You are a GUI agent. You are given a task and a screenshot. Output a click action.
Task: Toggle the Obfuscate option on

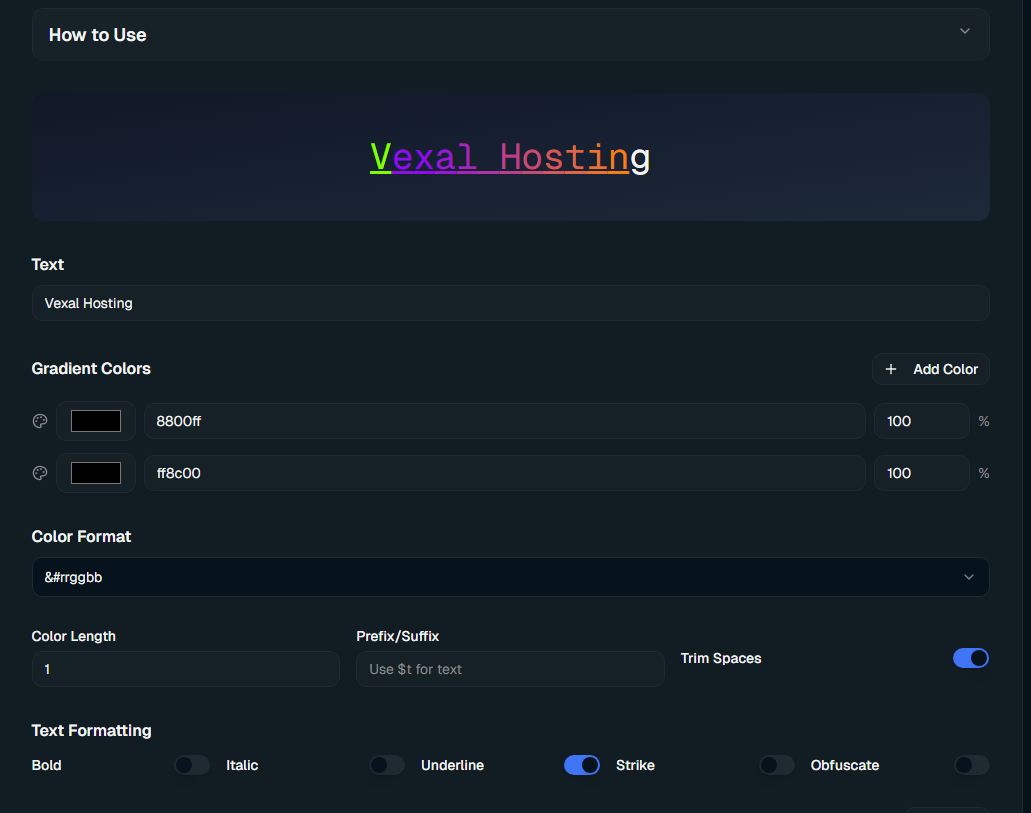(971, 765)
